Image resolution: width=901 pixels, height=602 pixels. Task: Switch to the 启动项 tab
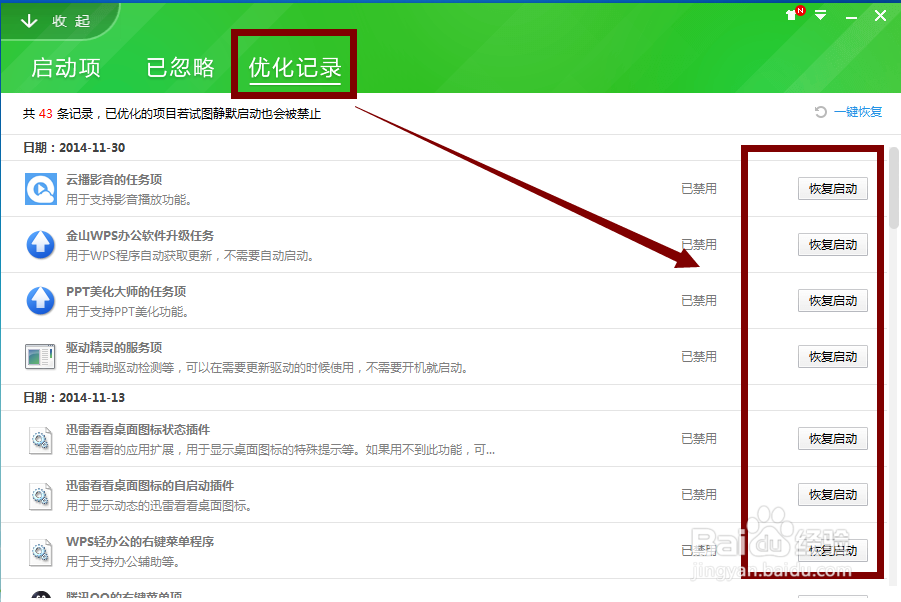coord(66,68)
